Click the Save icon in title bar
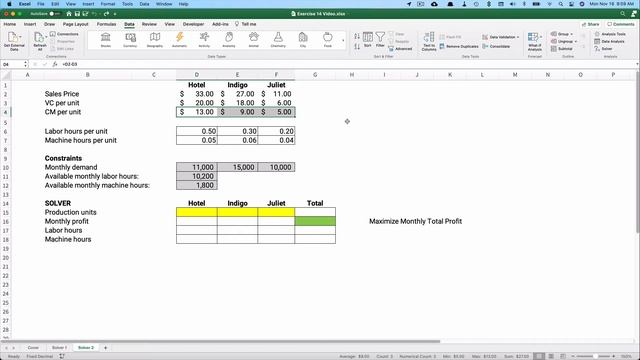Image resolution: width=640 pixels, height=360 pixels. [x=77, y=14]
